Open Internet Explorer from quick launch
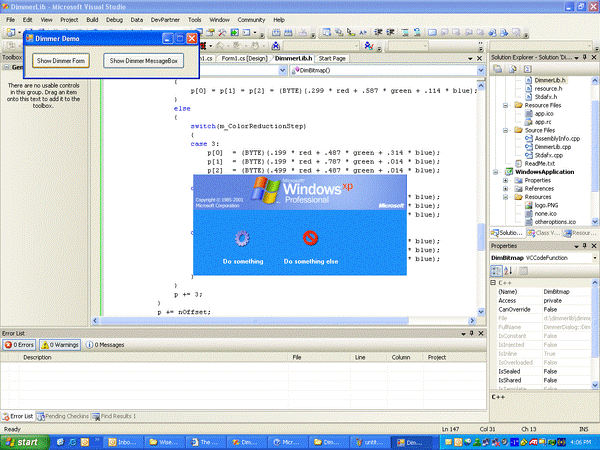This screenshot has height=450, width=600. 72,442
